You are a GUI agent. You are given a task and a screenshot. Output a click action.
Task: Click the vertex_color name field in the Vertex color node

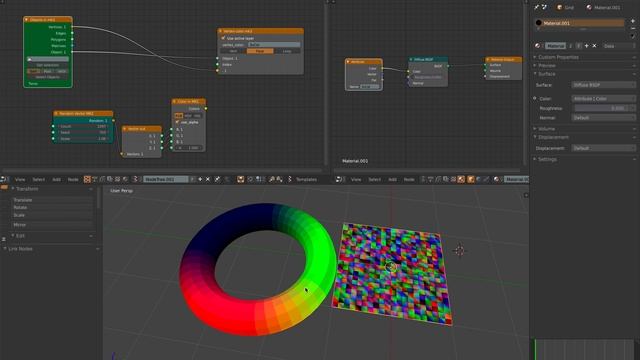point(274,44)
